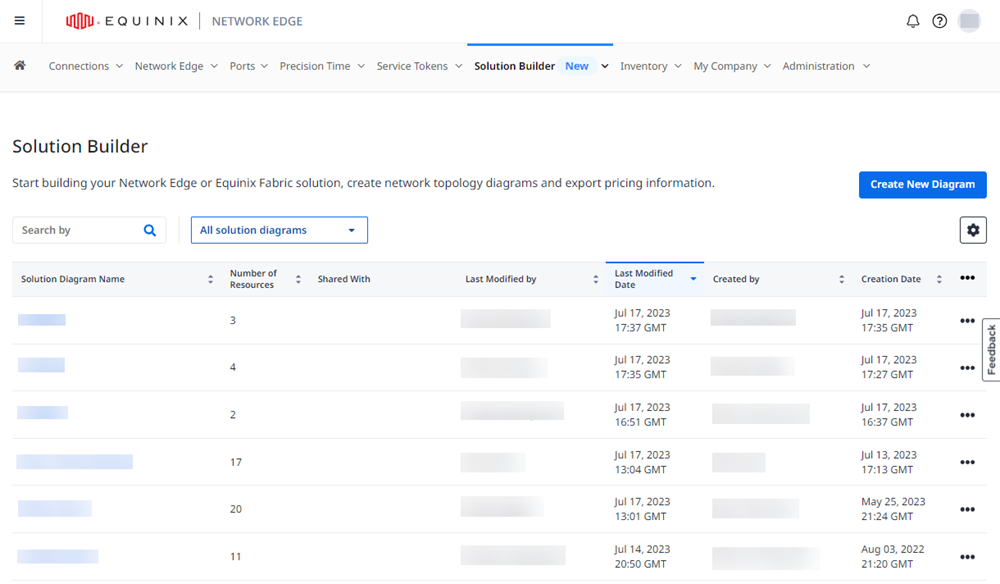Click the search magnifier icon
The width and height of the screenshot is (1000, 584).
(x=150, y=230)
